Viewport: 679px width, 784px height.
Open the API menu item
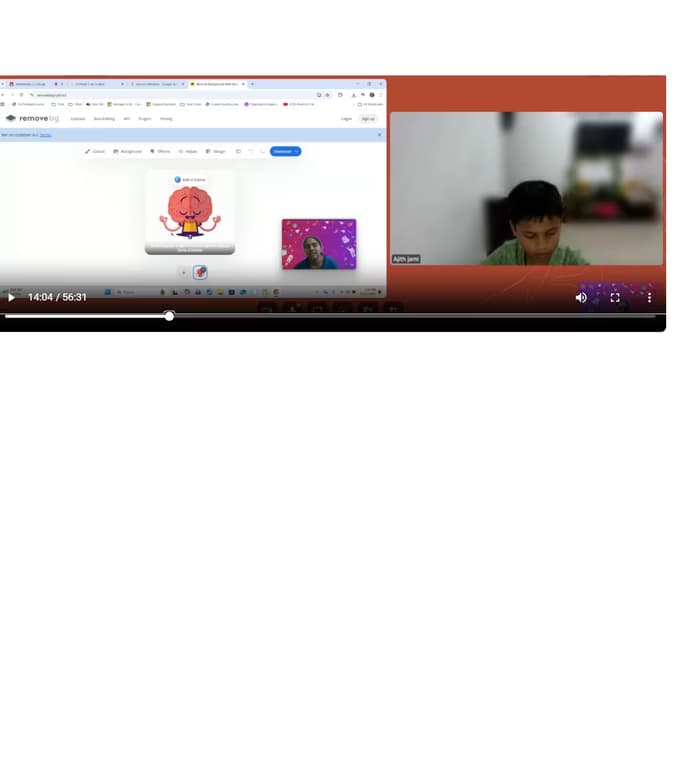(x=127, y=118)
